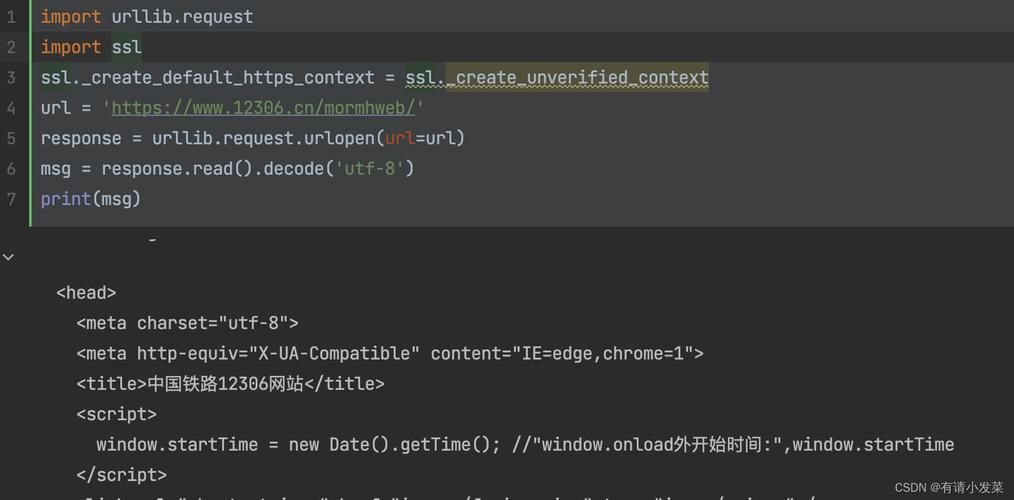1014x500 pixels.
Task: Click the 'urllib.request.urlopen' call
Action: (265, 138)
